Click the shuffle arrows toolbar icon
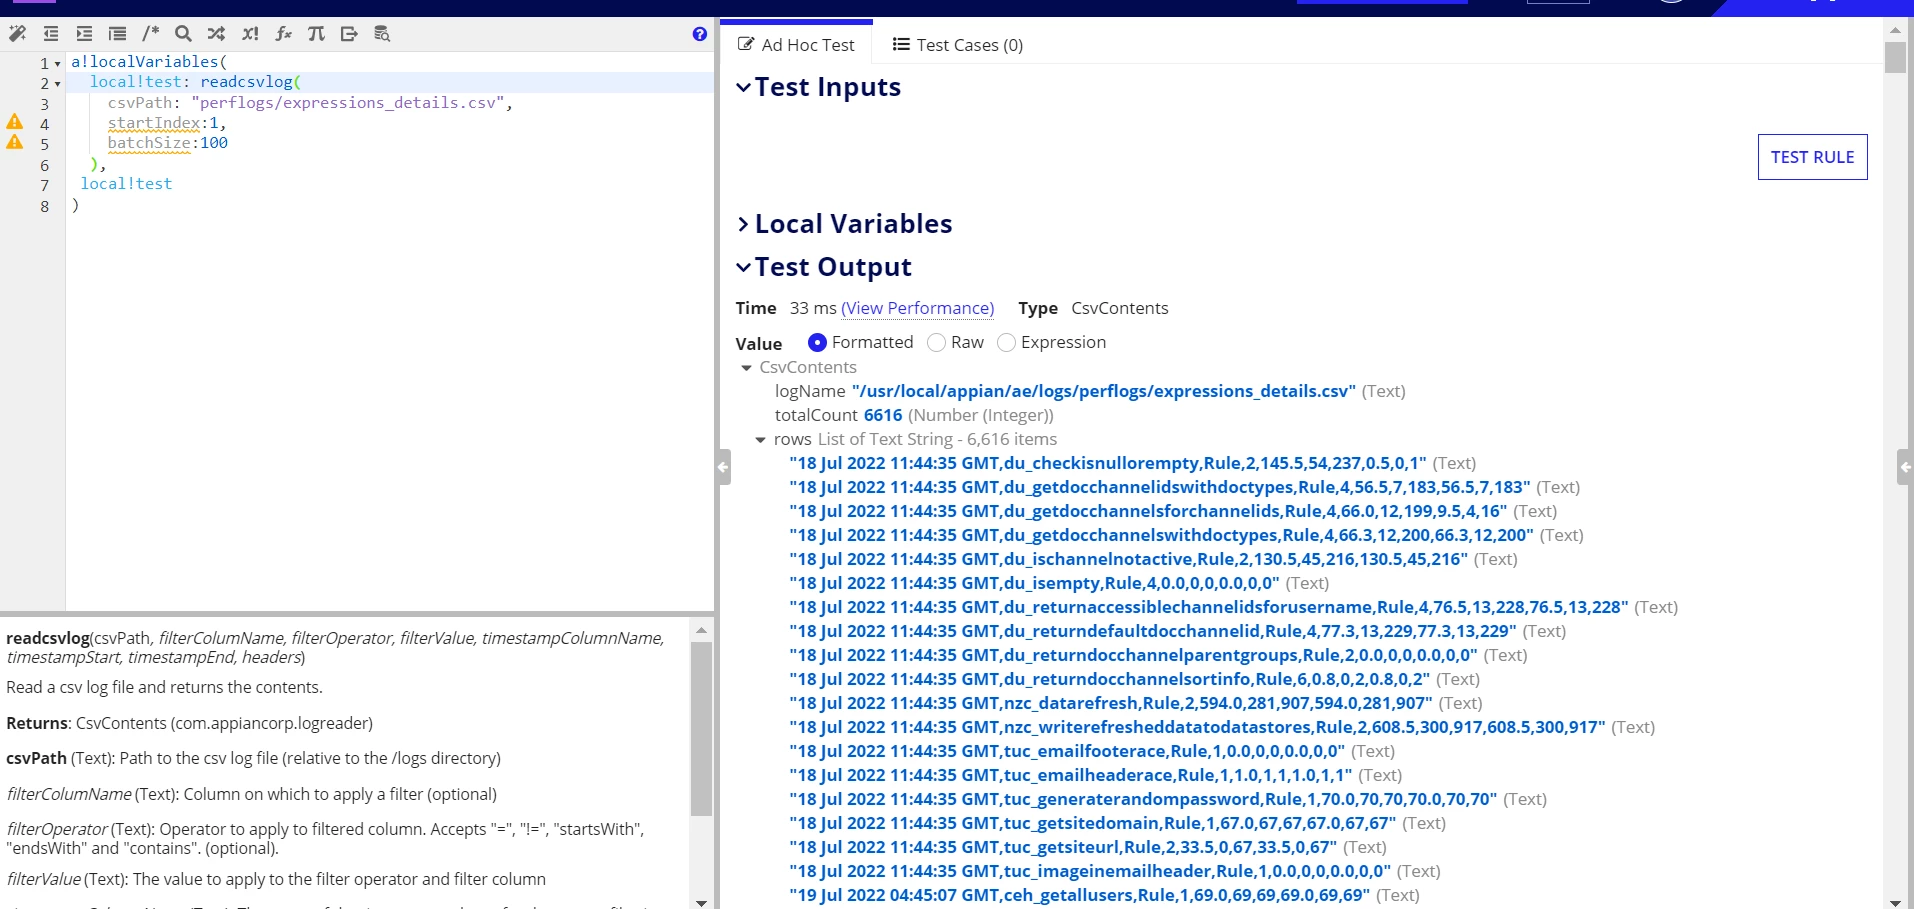 click(x=216, y=34)
